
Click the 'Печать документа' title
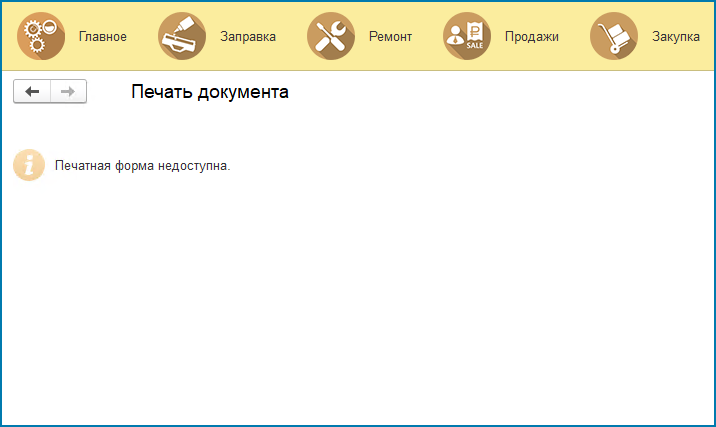coord(210,92)
